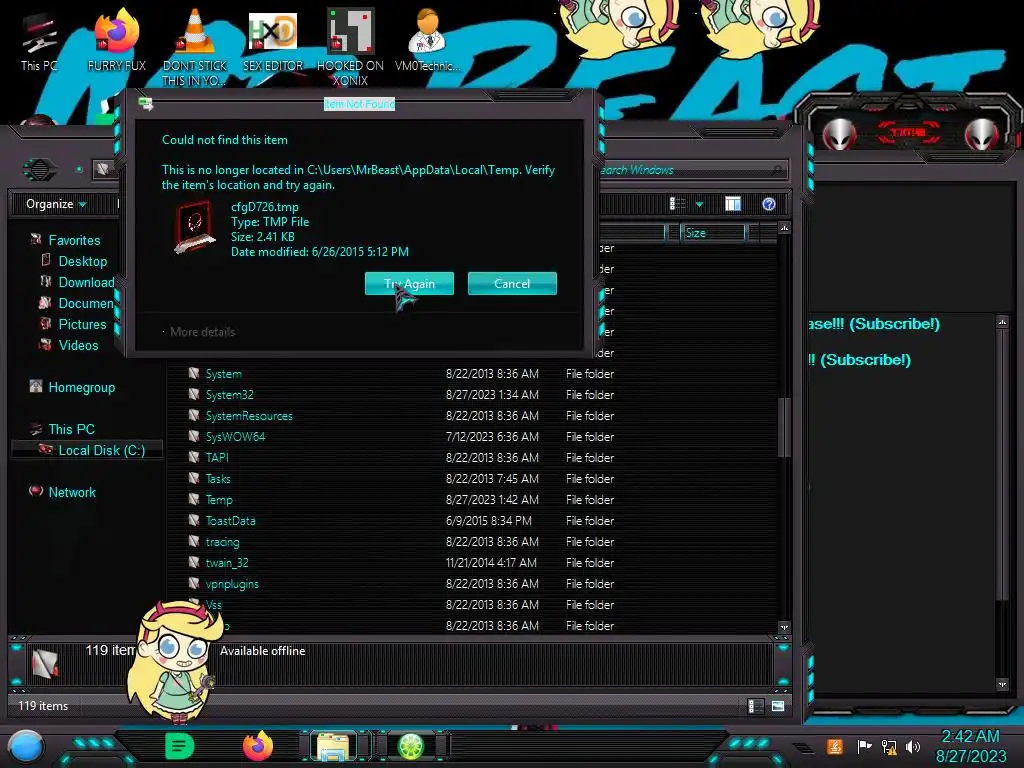Open the lime icon taskbar app

pos(411,746)
